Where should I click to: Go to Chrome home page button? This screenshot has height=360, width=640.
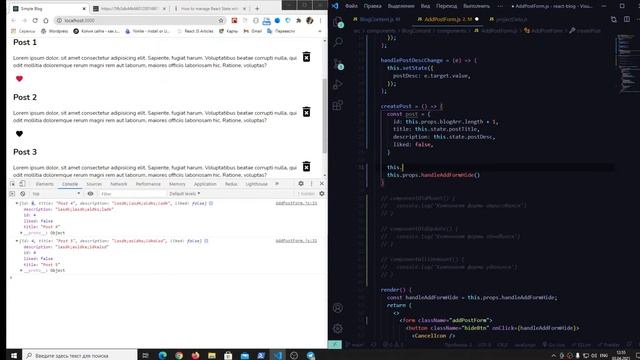point(46,20)
